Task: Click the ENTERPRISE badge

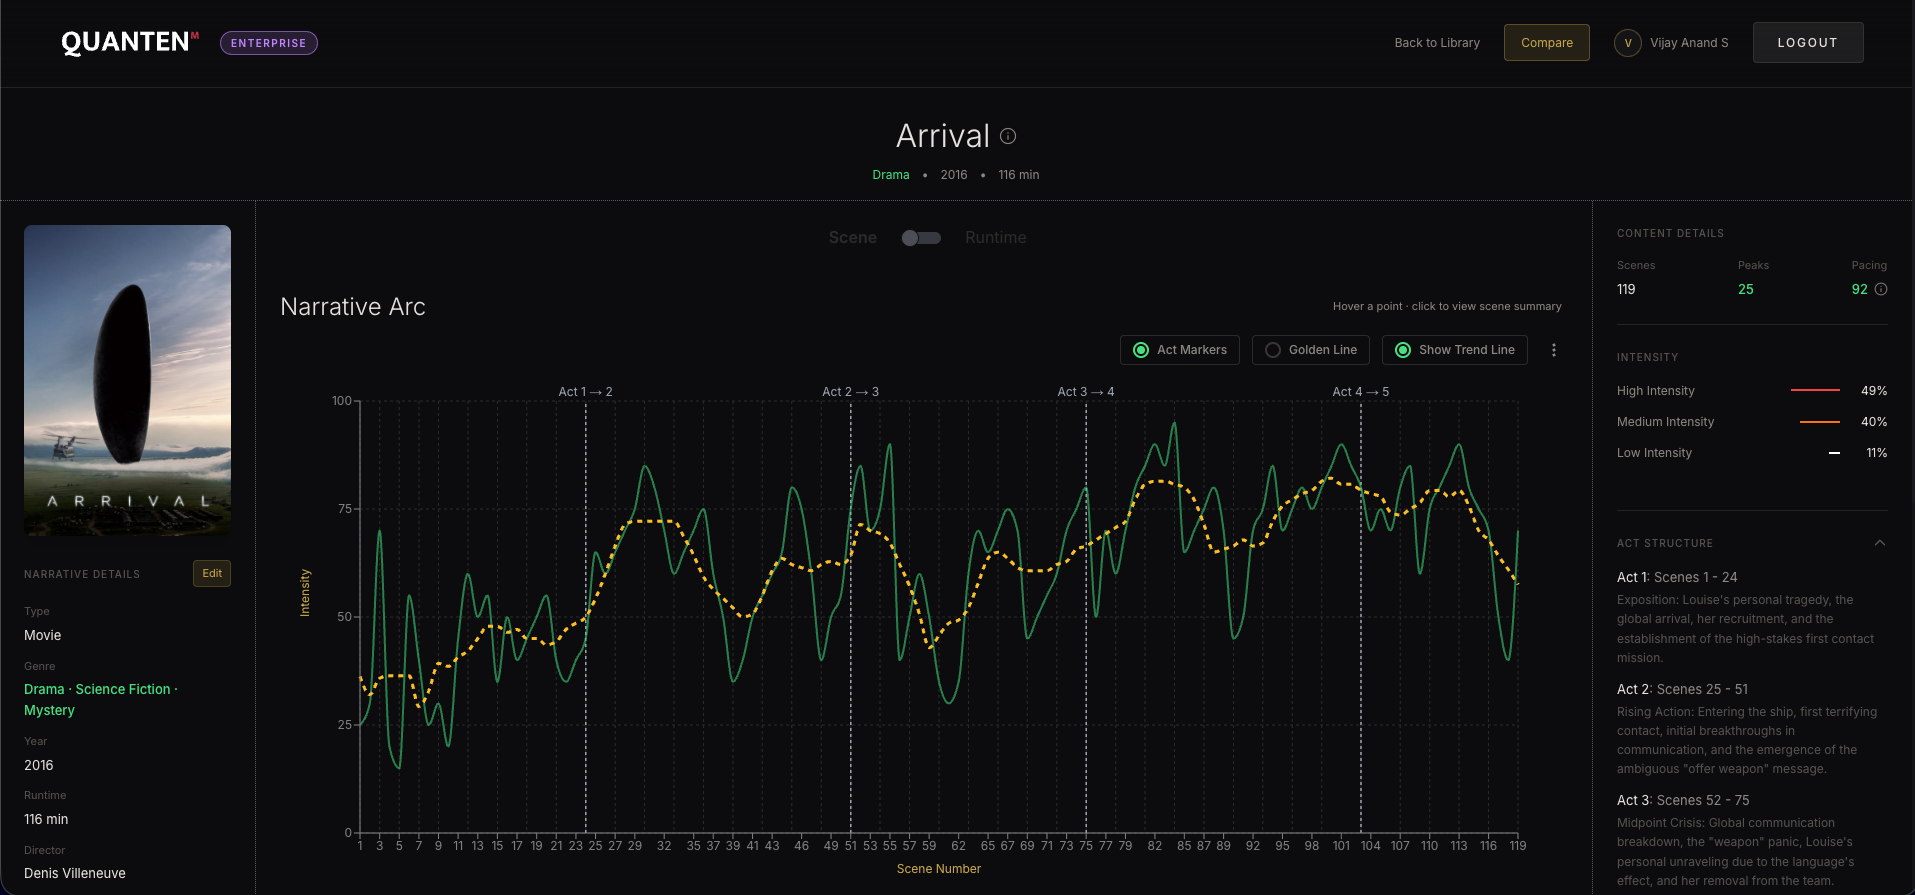Action: pyautogui.click(x=268, y=43)
